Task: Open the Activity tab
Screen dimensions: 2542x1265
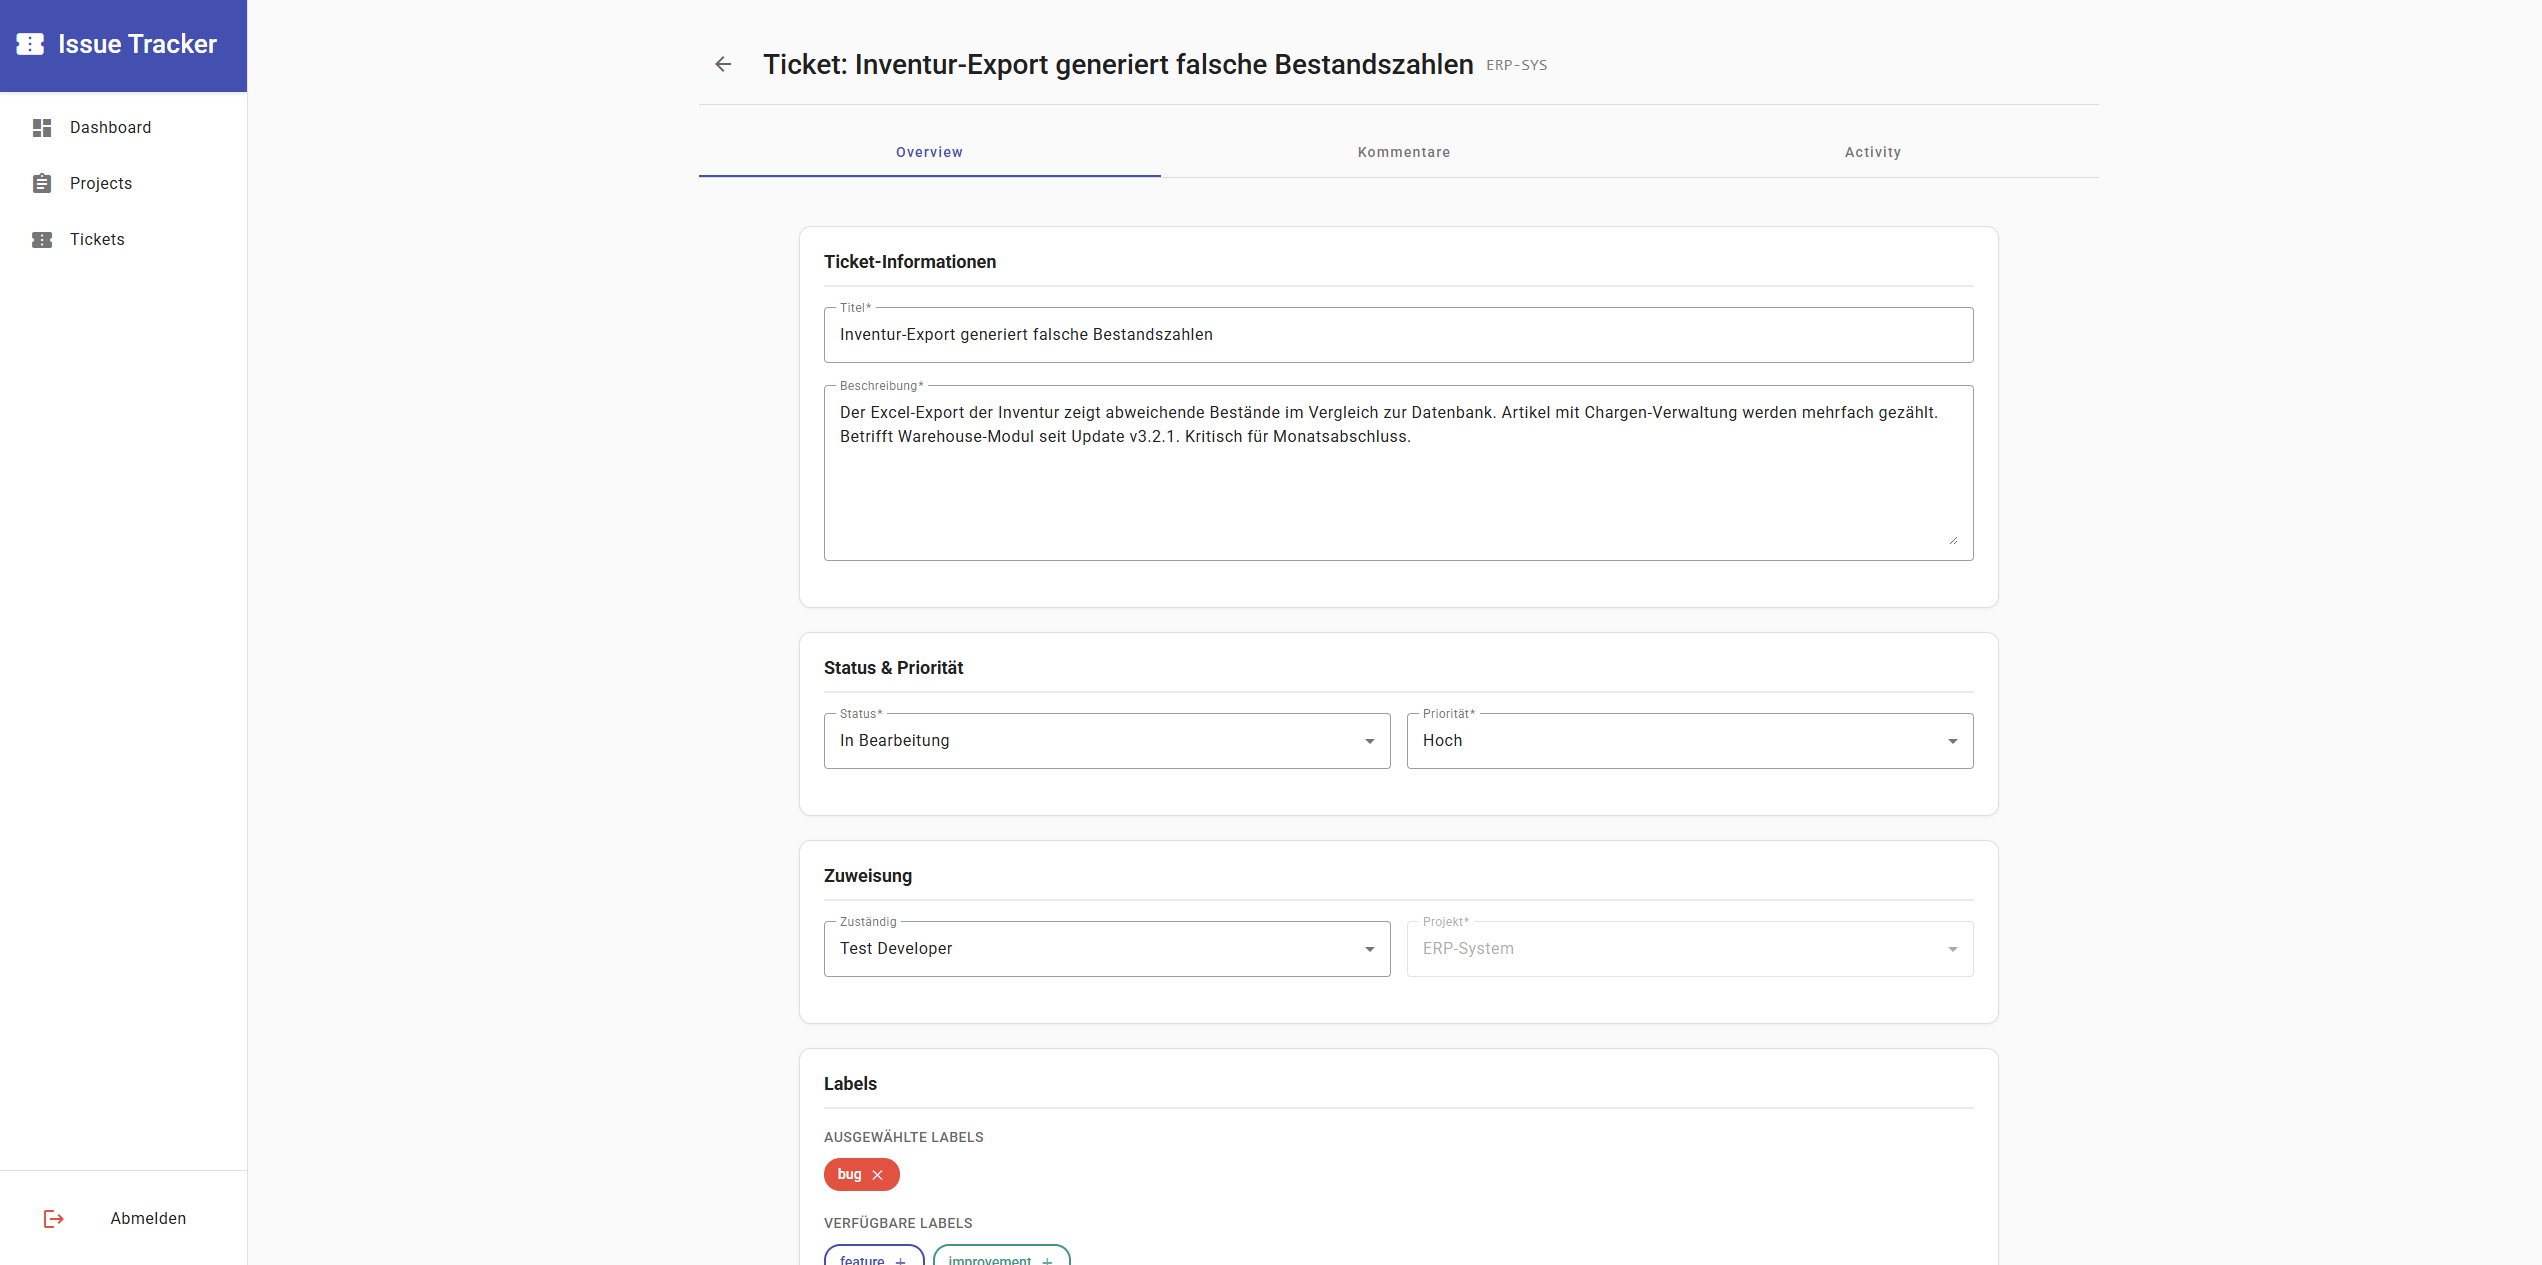Action: [x=1872, y=152]
